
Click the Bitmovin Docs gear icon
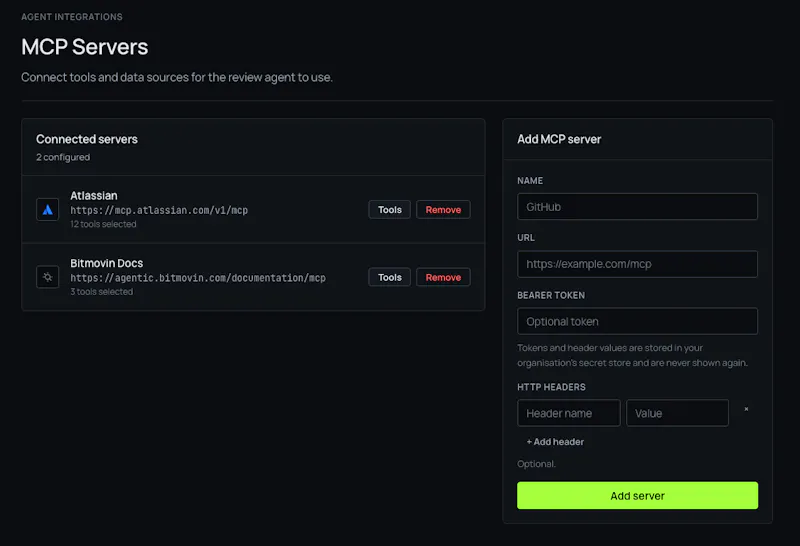click(47, 277)
